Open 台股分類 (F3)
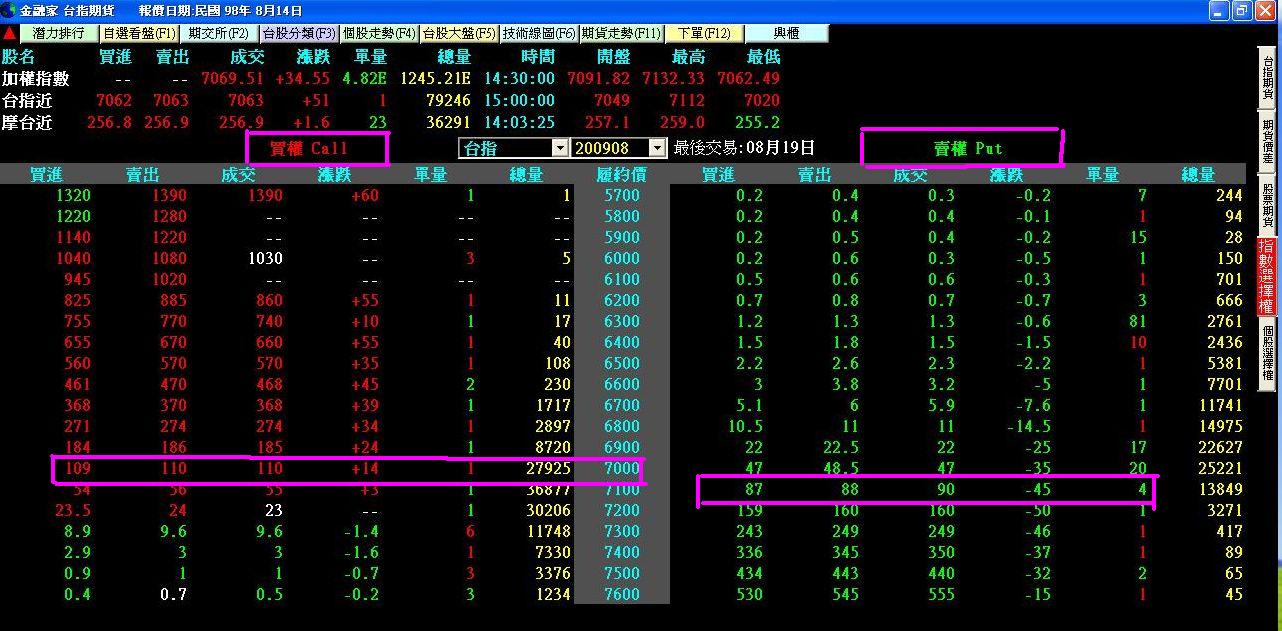This screenshot has width=1282, height=631. (298, 33)
